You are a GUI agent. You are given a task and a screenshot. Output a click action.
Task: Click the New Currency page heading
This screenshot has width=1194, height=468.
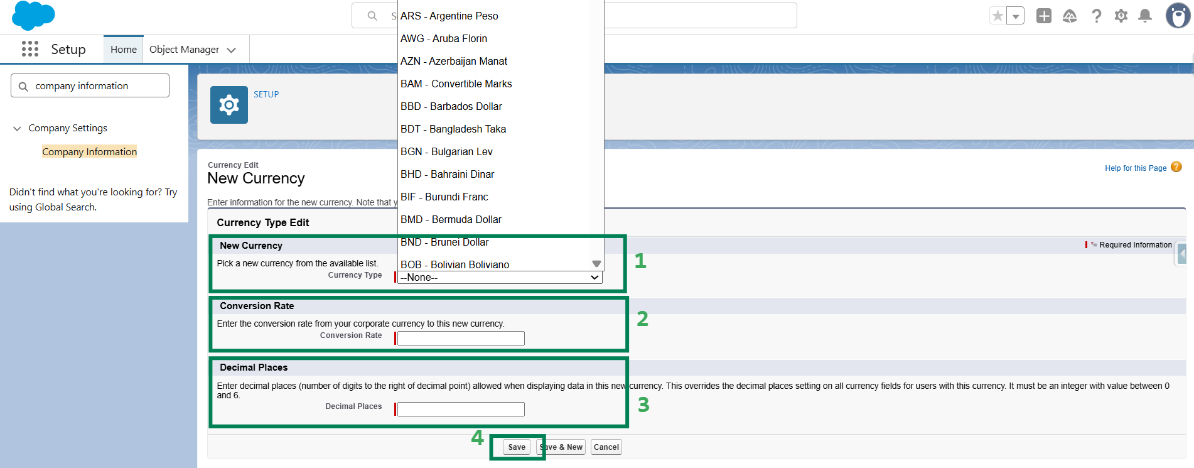tap(256, 179)
